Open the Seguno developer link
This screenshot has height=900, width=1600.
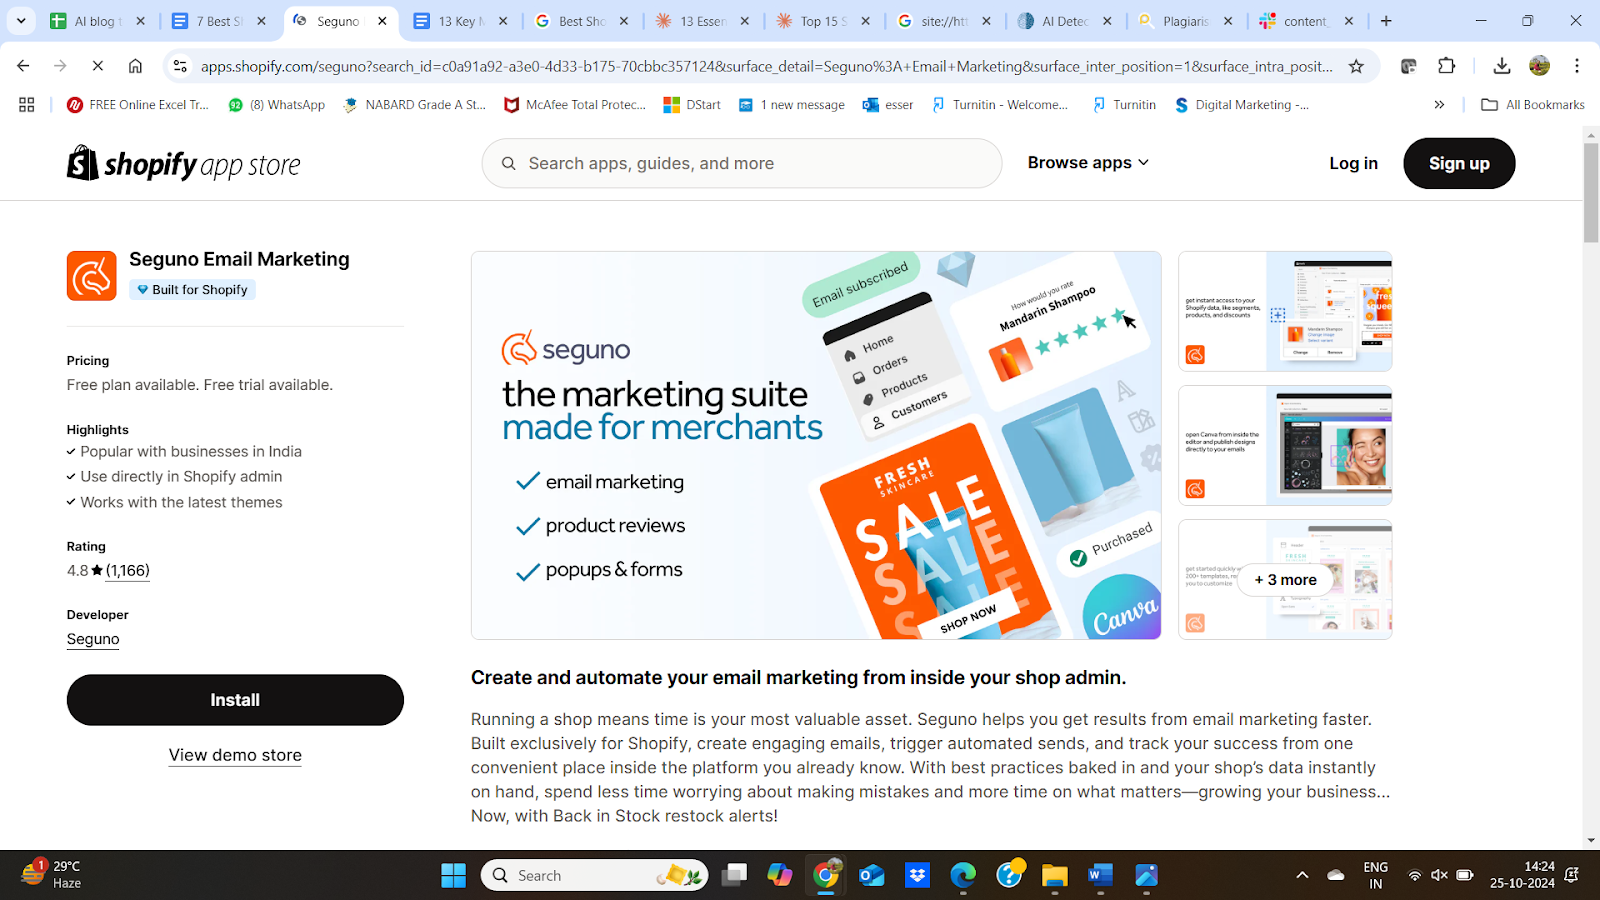point(93,639)
